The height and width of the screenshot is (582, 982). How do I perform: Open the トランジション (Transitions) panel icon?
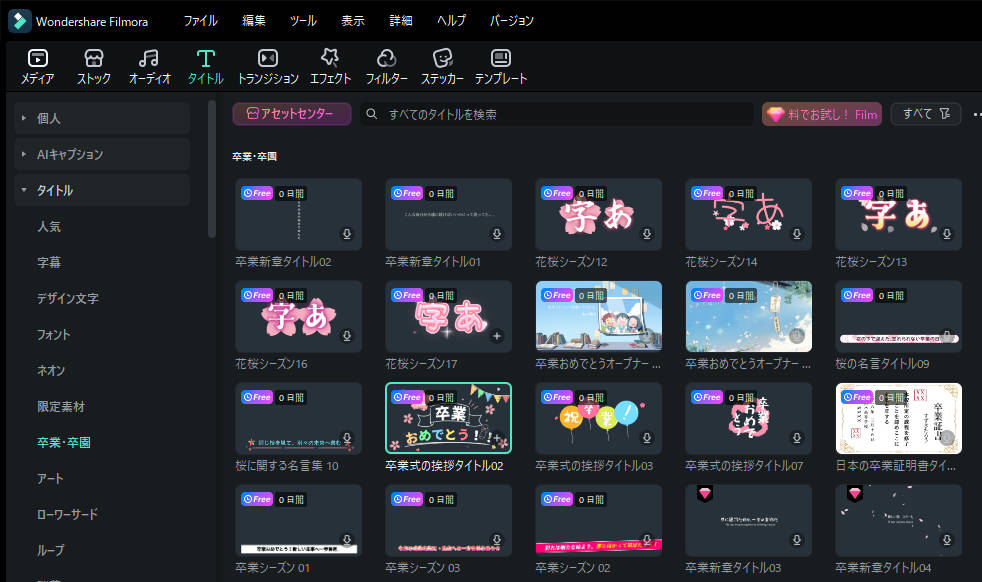266,66
